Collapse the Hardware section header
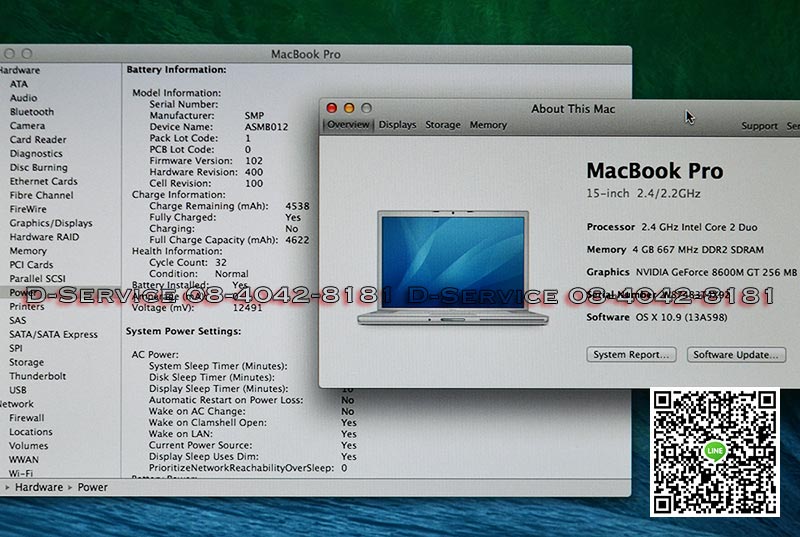Screen dimensions: 800x537 pyautogui.click(x=20, y=70)
